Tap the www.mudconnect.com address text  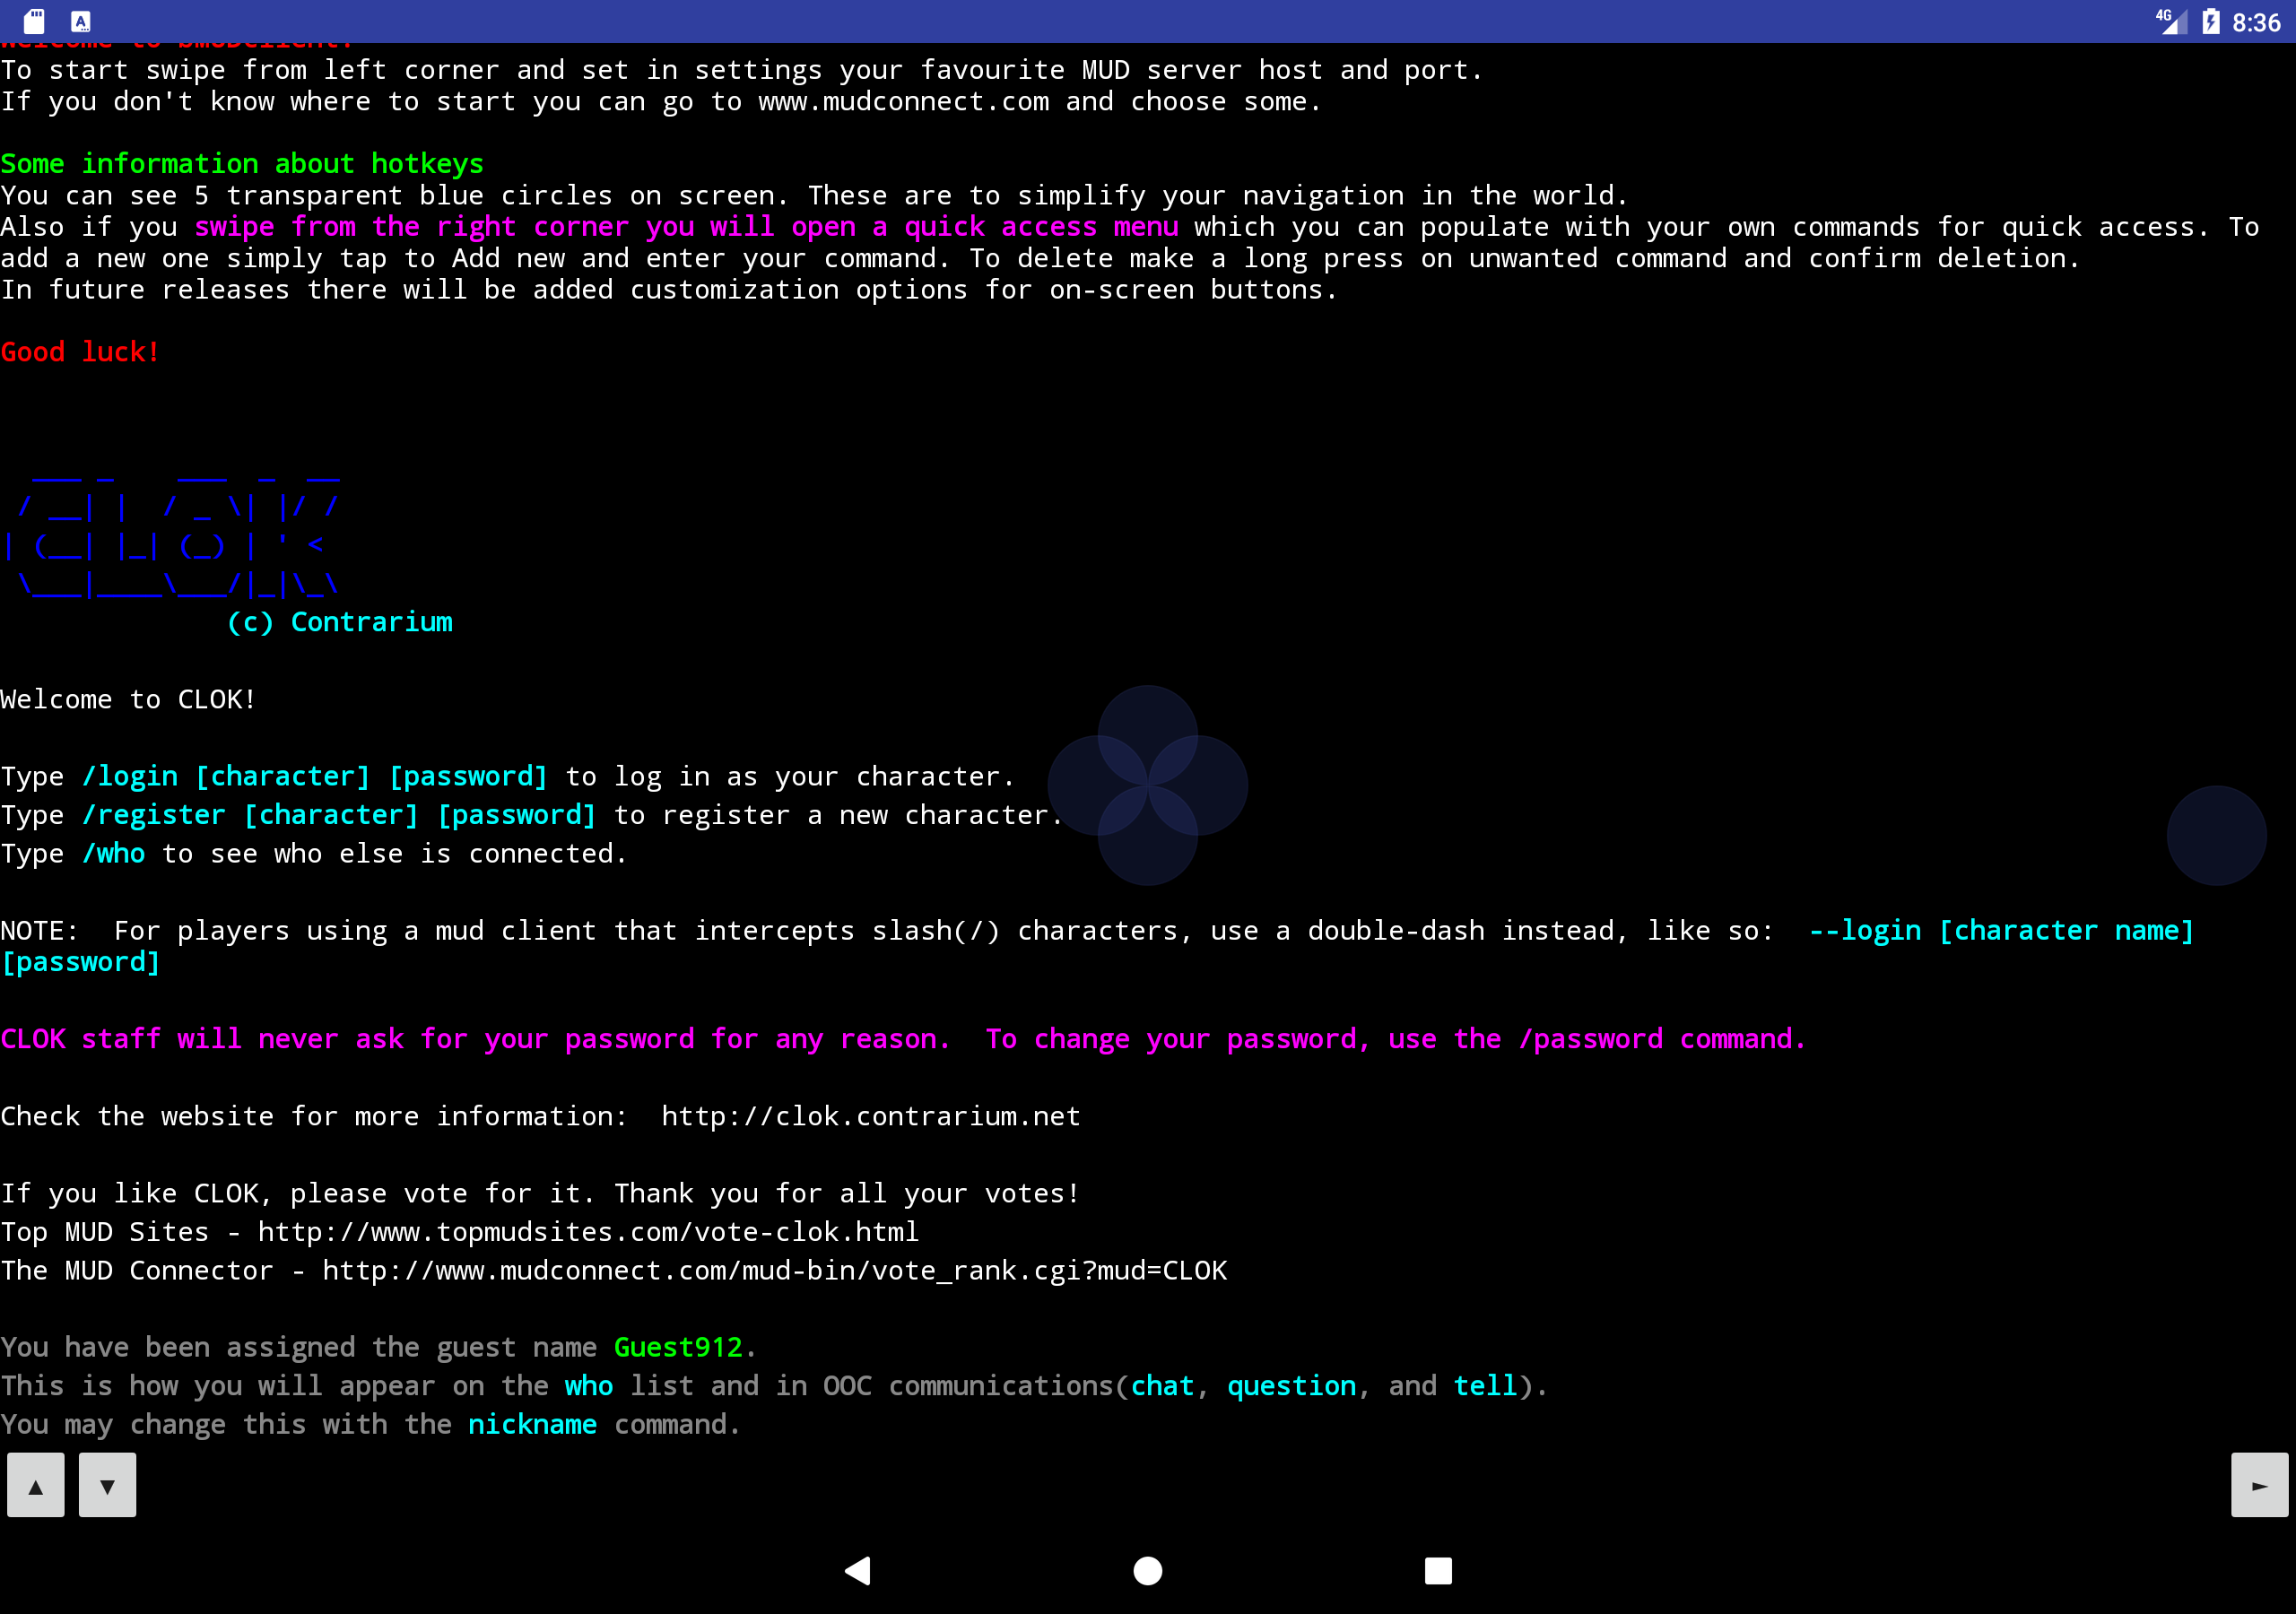point(904,102)
